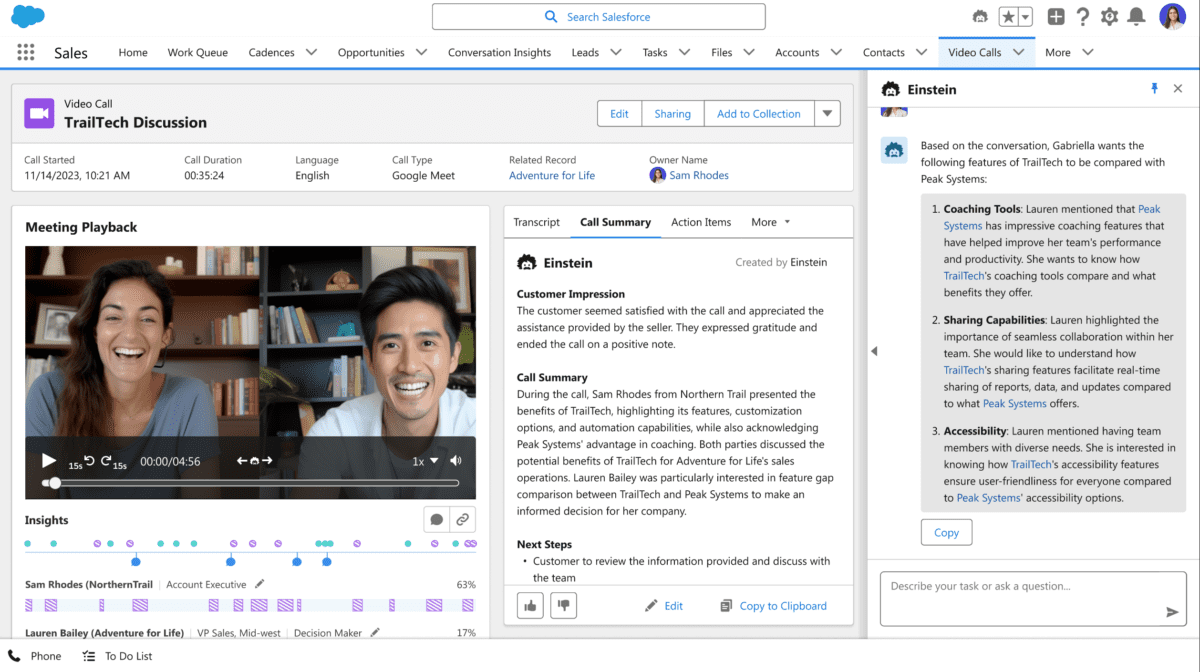Screen dimensions: 1200x672
Task: Open Help with the question mark icon
Action: pos(1082,16)
